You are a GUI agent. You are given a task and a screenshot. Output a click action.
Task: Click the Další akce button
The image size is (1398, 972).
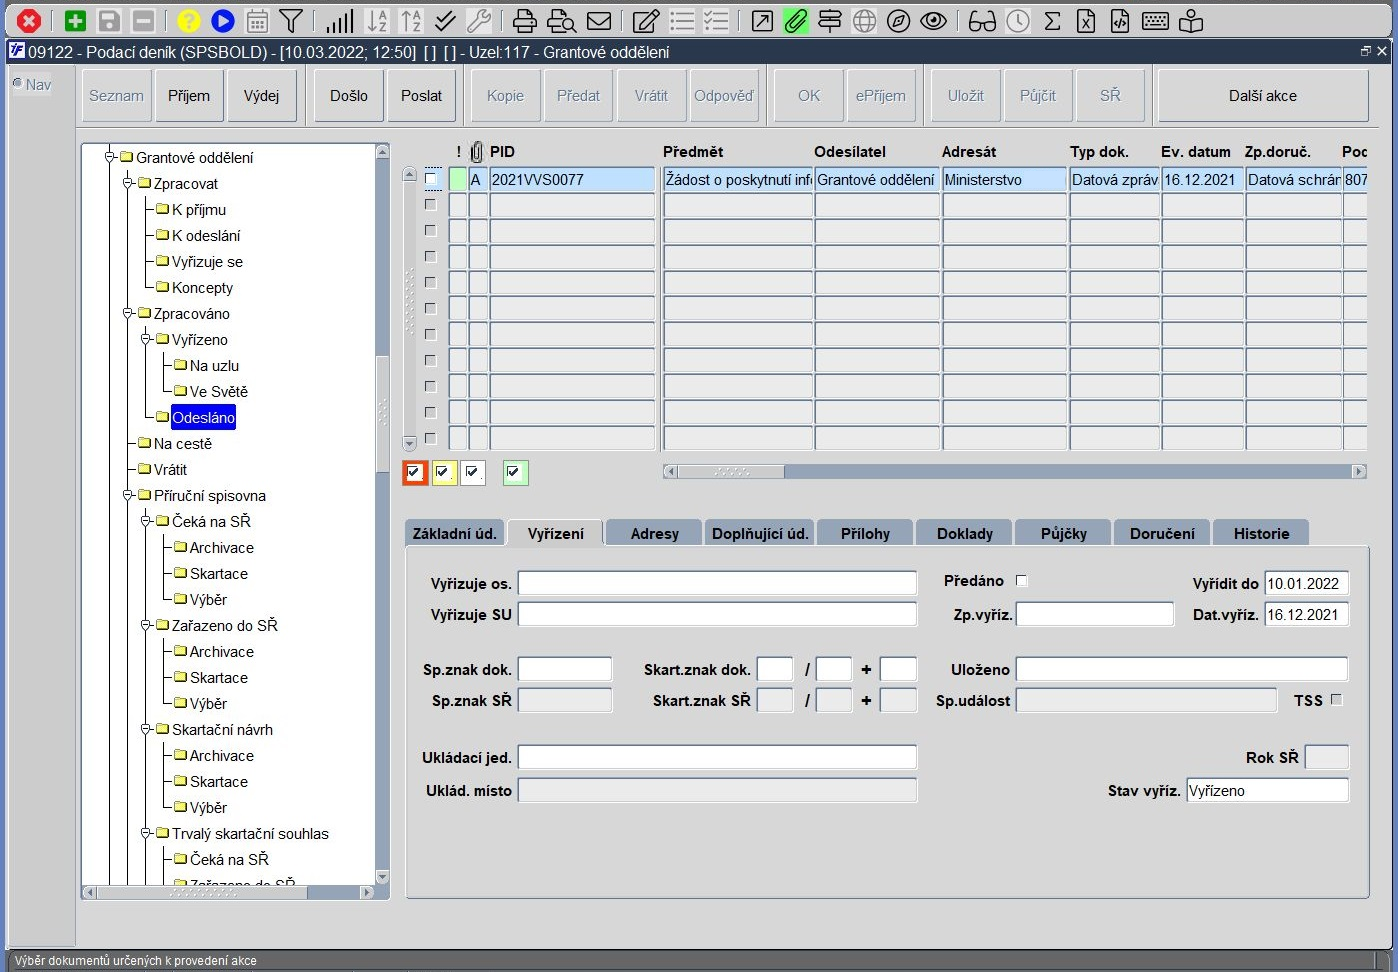1263,96
